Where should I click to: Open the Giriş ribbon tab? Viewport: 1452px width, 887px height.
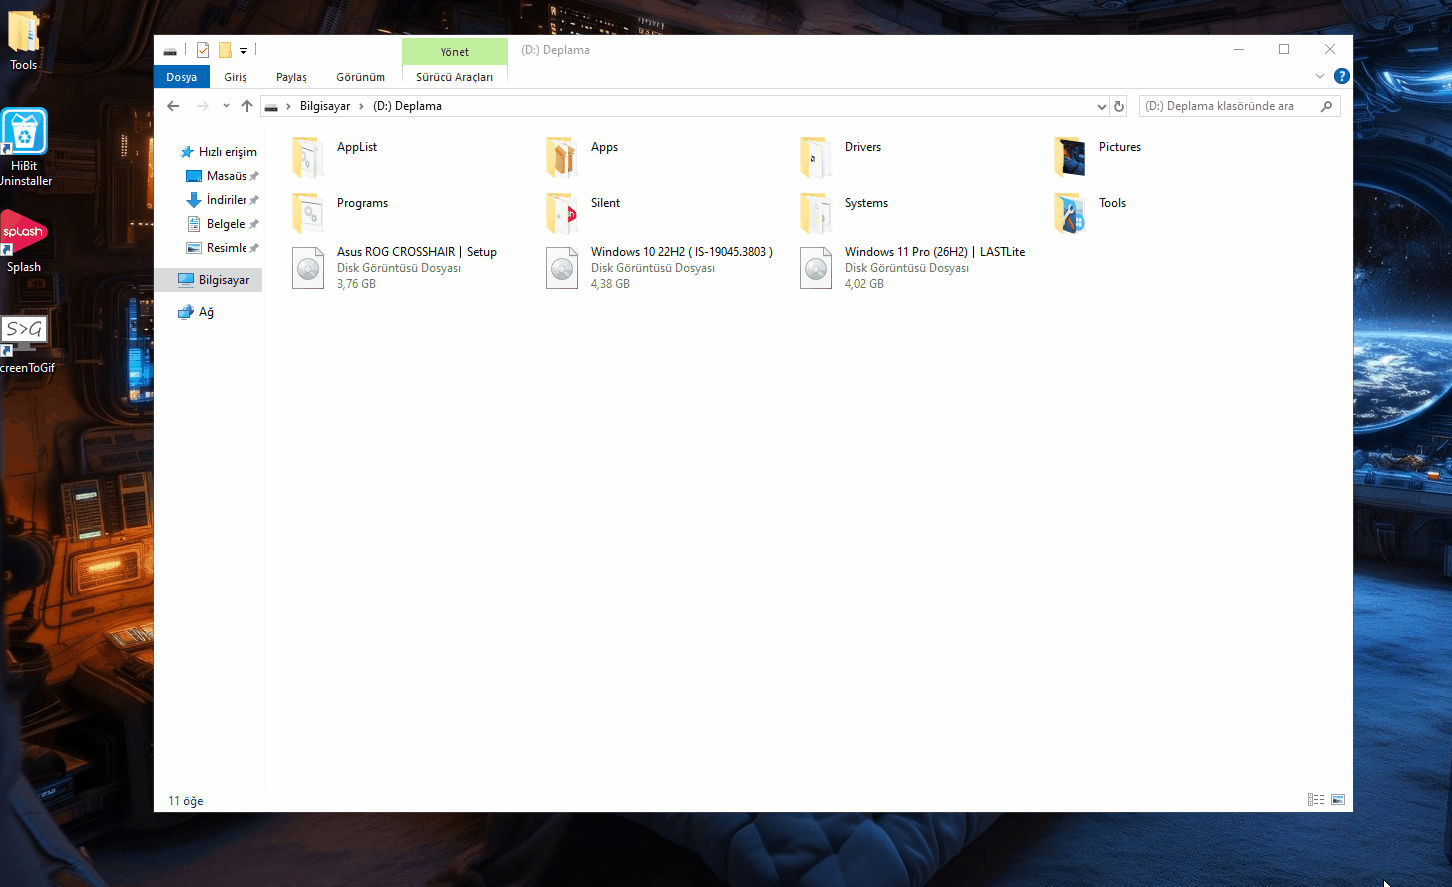235,77
